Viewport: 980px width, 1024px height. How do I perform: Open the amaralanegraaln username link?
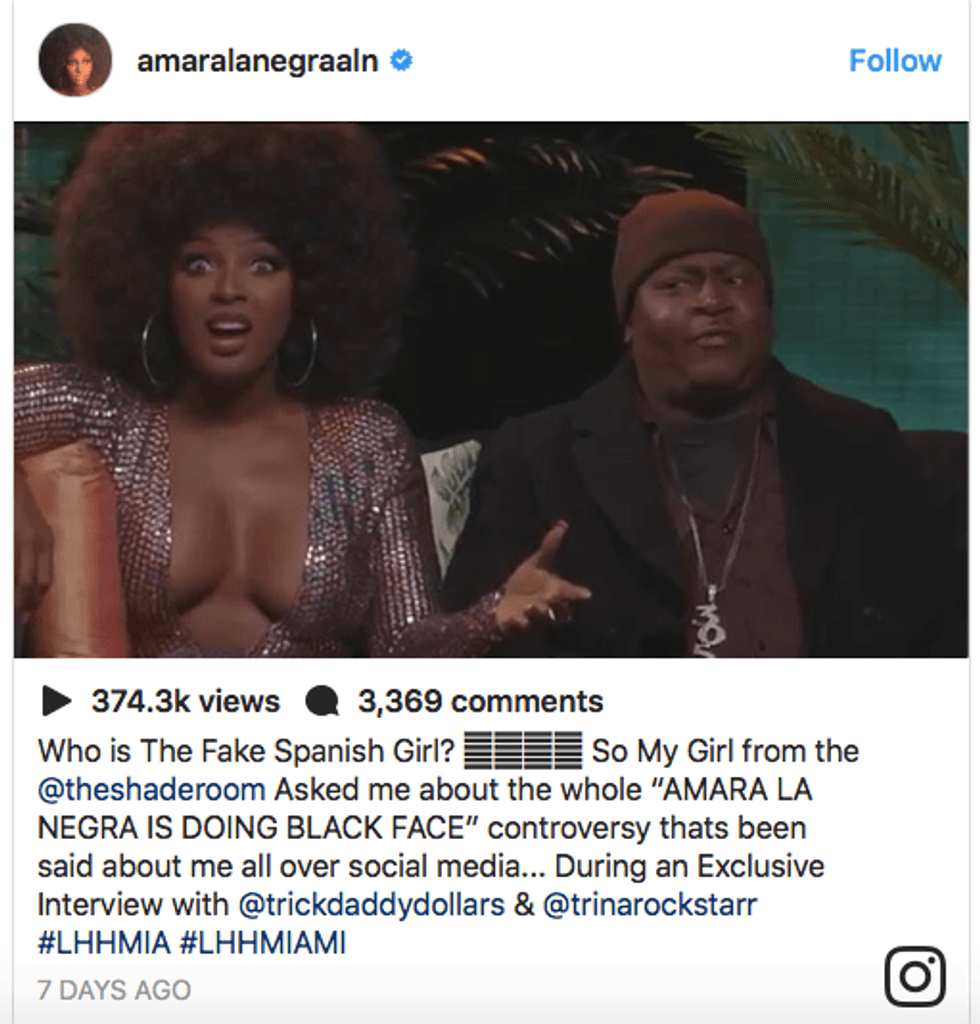point(258,61)
